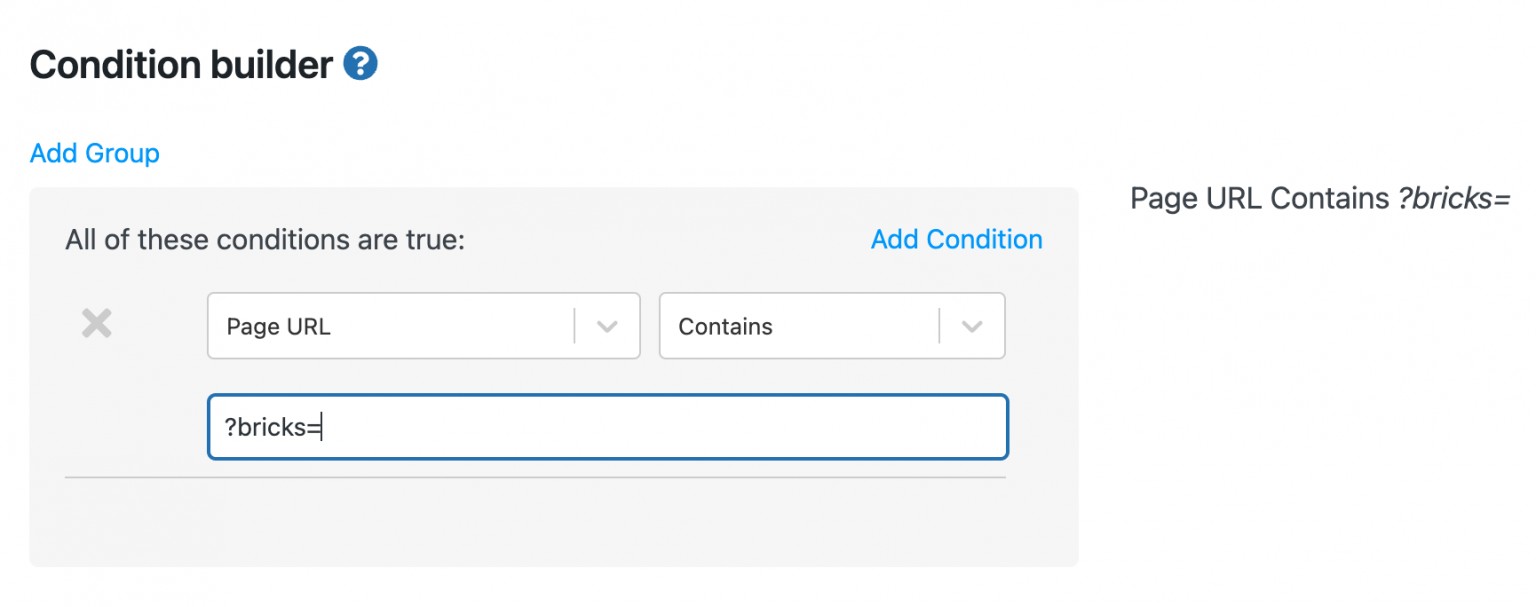This screenshot has height=607, width=1536.
Task: Click Add Group
Action: point(94,152)
